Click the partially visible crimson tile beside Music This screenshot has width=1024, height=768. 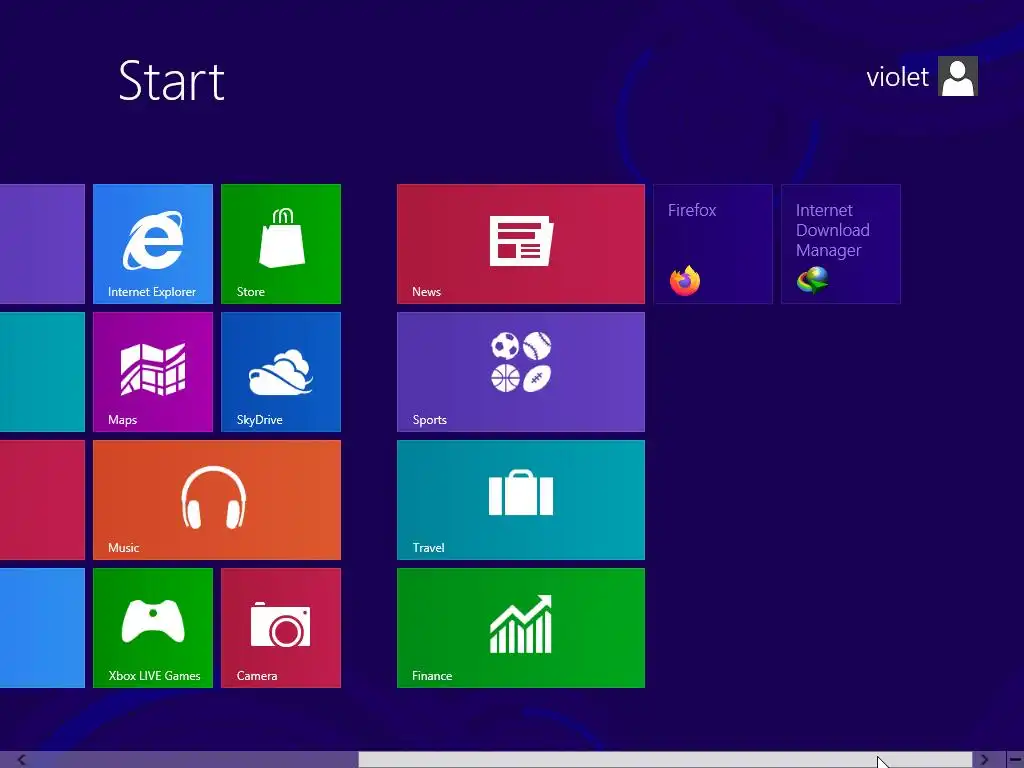point(42,500)
